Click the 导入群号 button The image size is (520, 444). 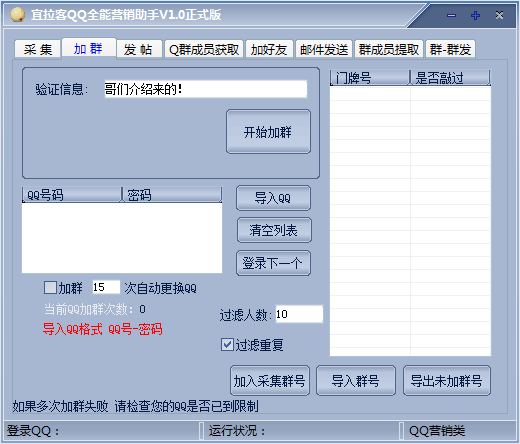point(356,380)
